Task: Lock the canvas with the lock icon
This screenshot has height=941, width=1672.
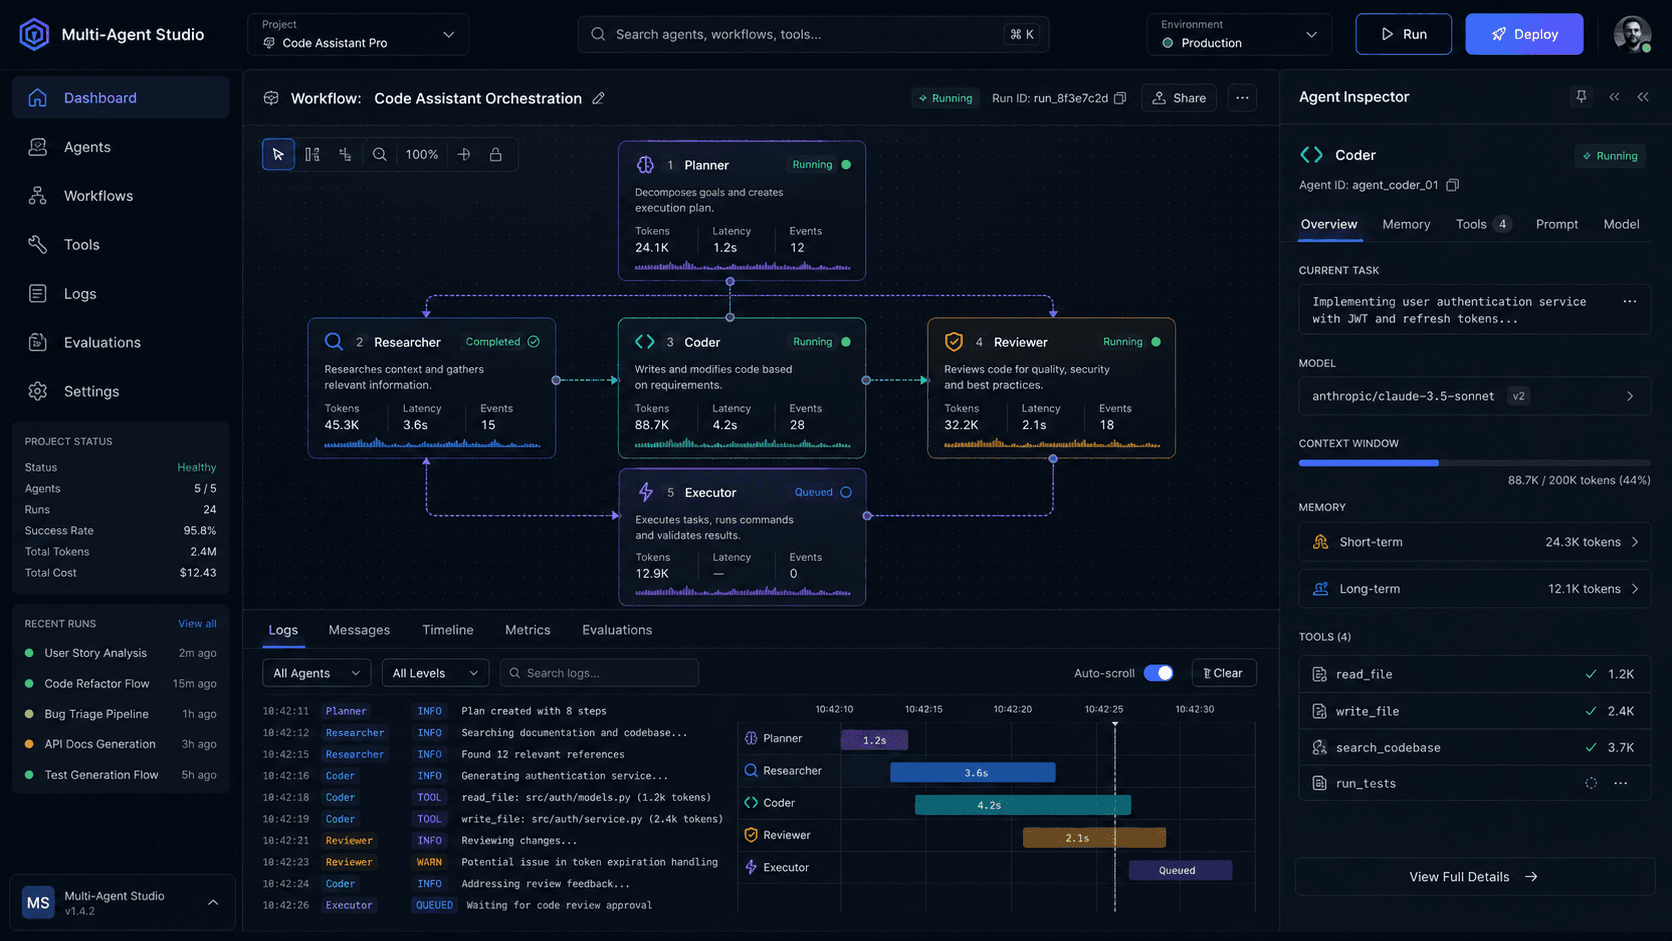Action: click(496, 154)
